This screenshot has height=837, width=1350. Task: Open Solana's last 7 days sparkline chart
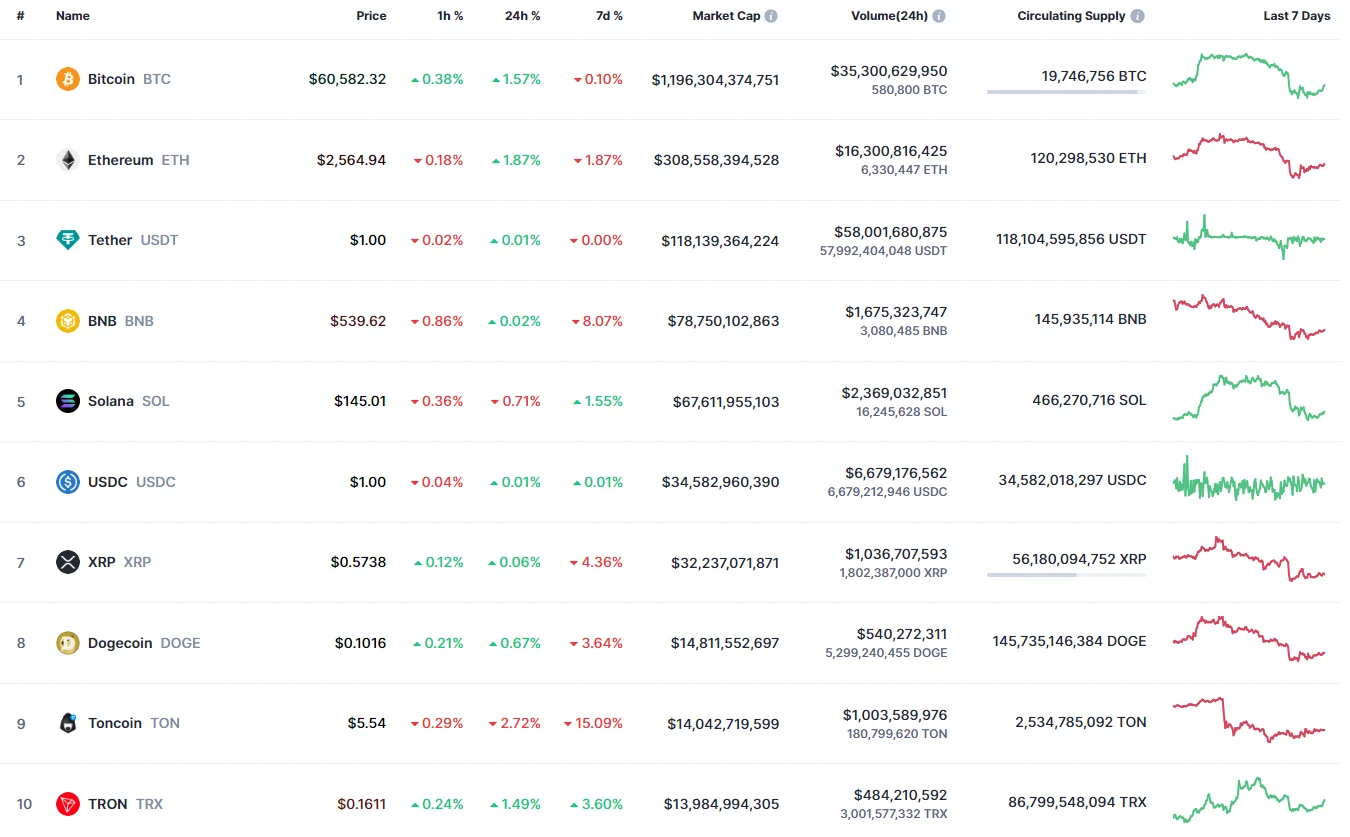pos(1248,397)
